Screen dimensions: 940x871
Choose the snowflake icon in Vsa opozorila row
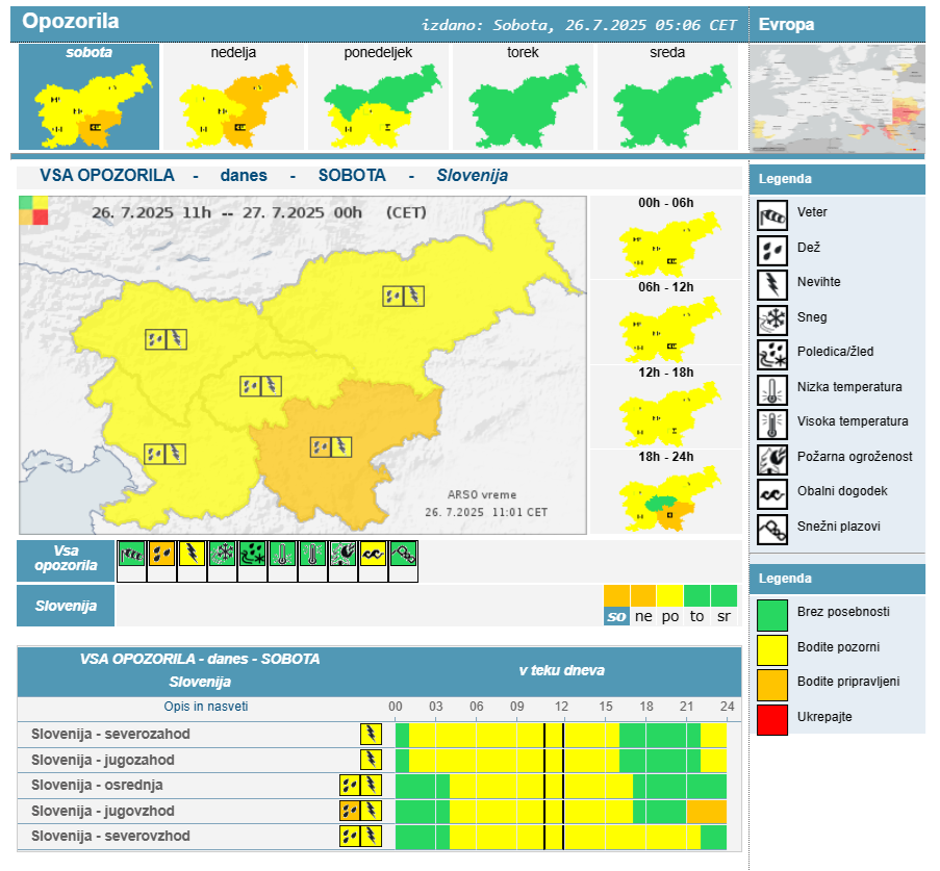coord(223,557)
